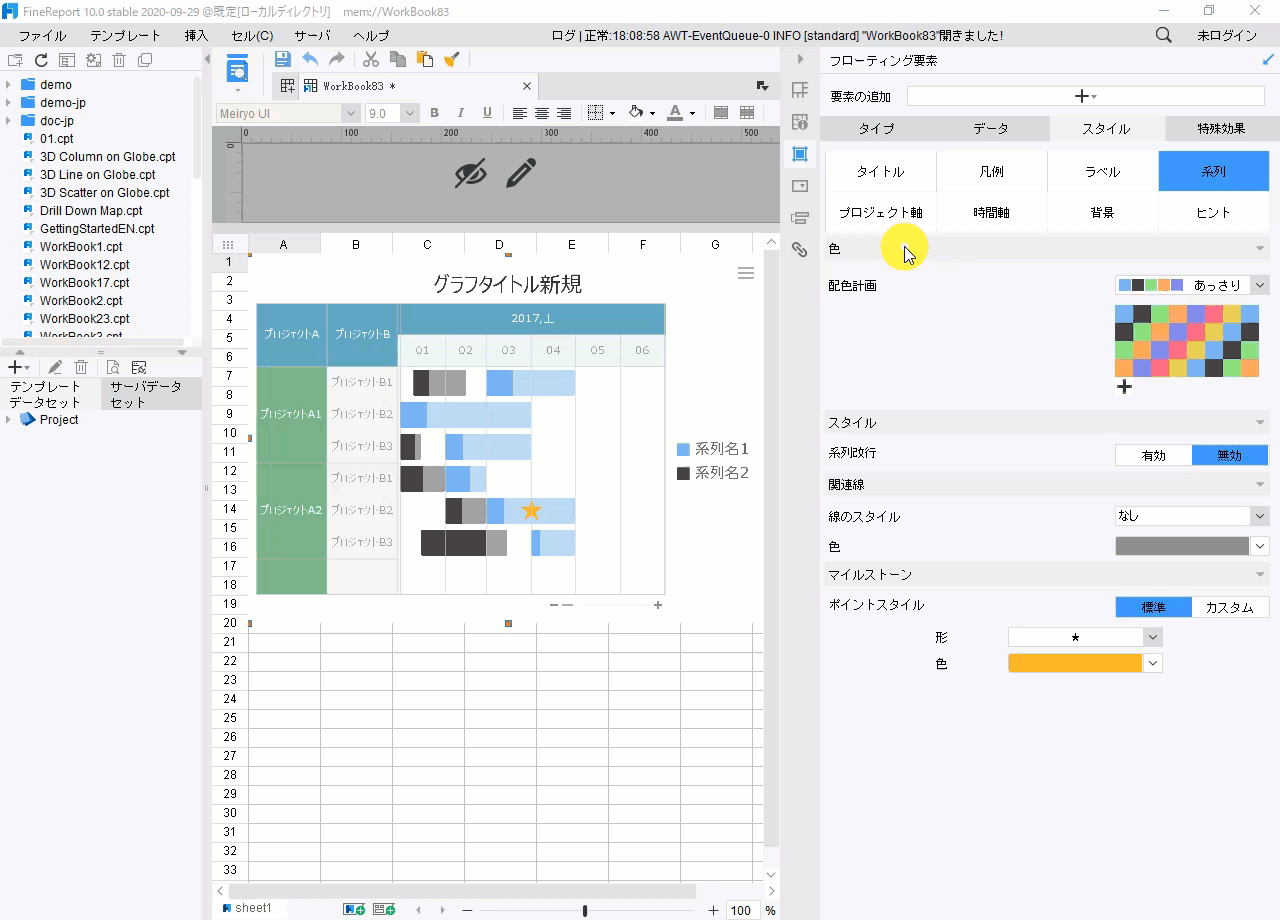Click the chart hamburger menu icon
Viewport: 1280px width, 920px height.
(746, 273)
